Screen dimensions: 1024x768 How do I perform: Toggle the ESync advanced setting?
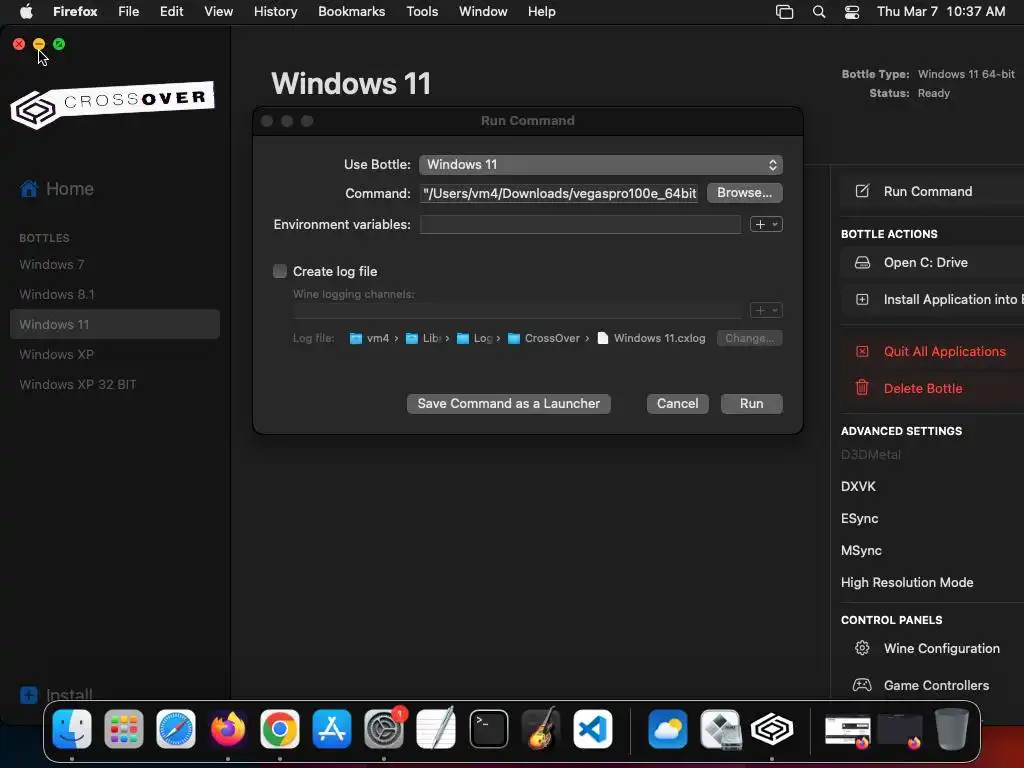pos(859,519)
